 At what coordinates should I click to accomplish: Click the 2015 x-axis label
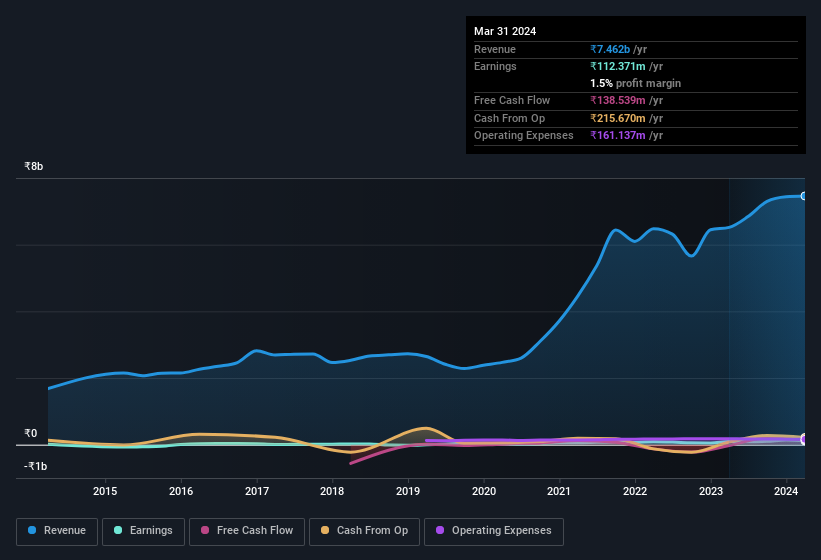click(x=105, y=491)
